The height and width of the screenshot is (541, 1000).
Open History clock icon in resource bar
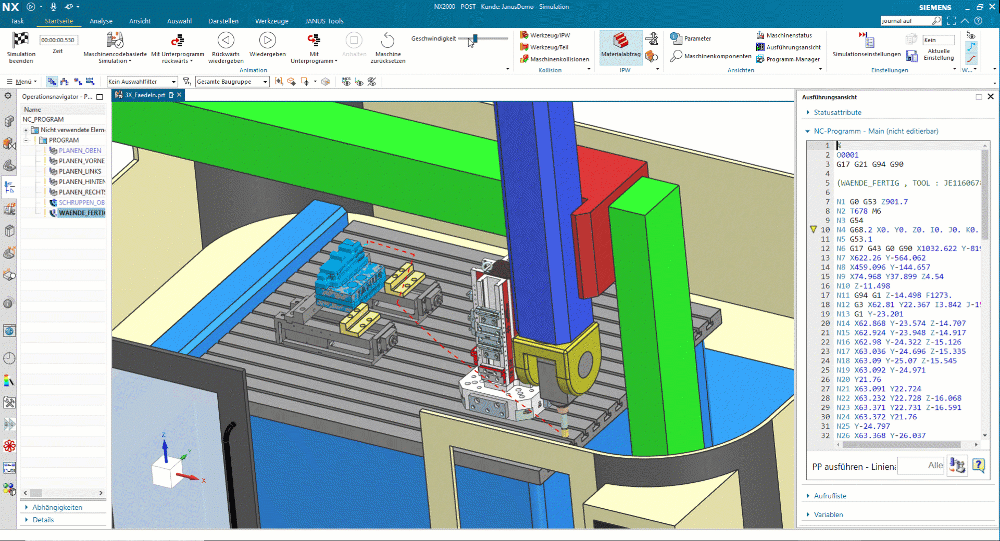tap(9, 358)
